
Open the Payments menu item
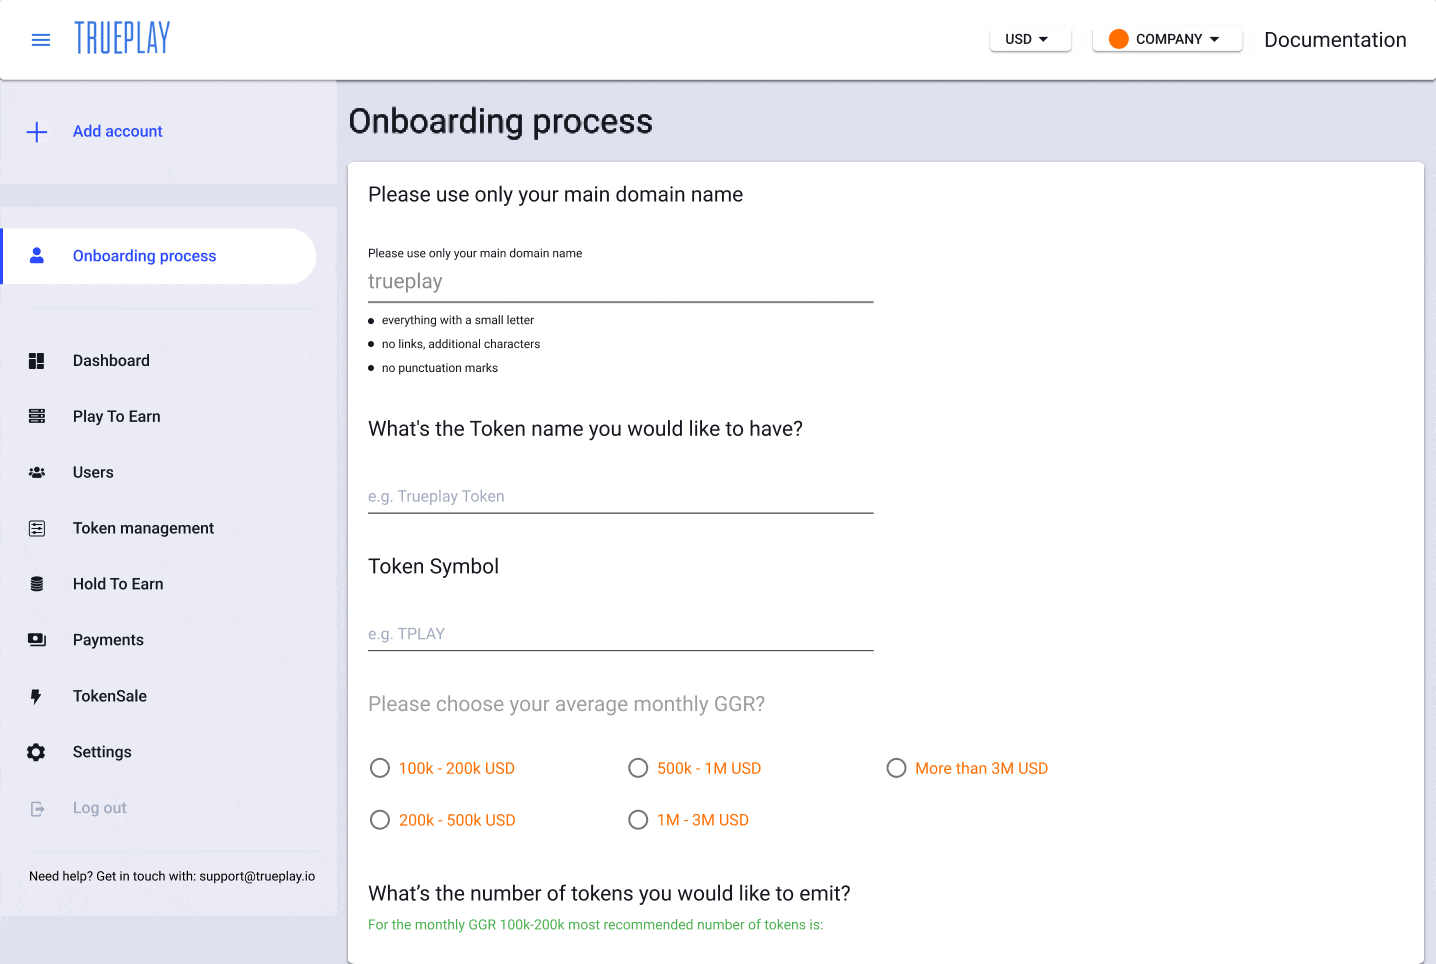108,640
